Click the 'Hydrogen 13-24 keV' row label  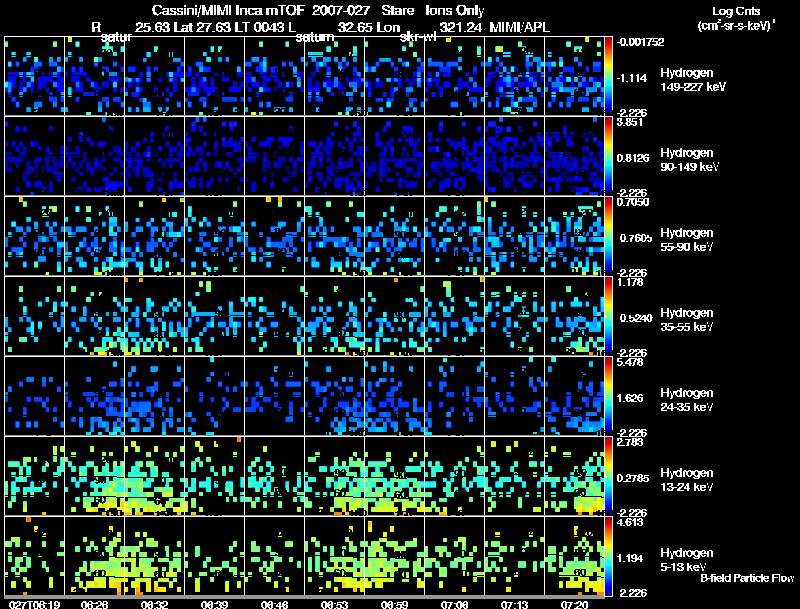pos(687,480)
